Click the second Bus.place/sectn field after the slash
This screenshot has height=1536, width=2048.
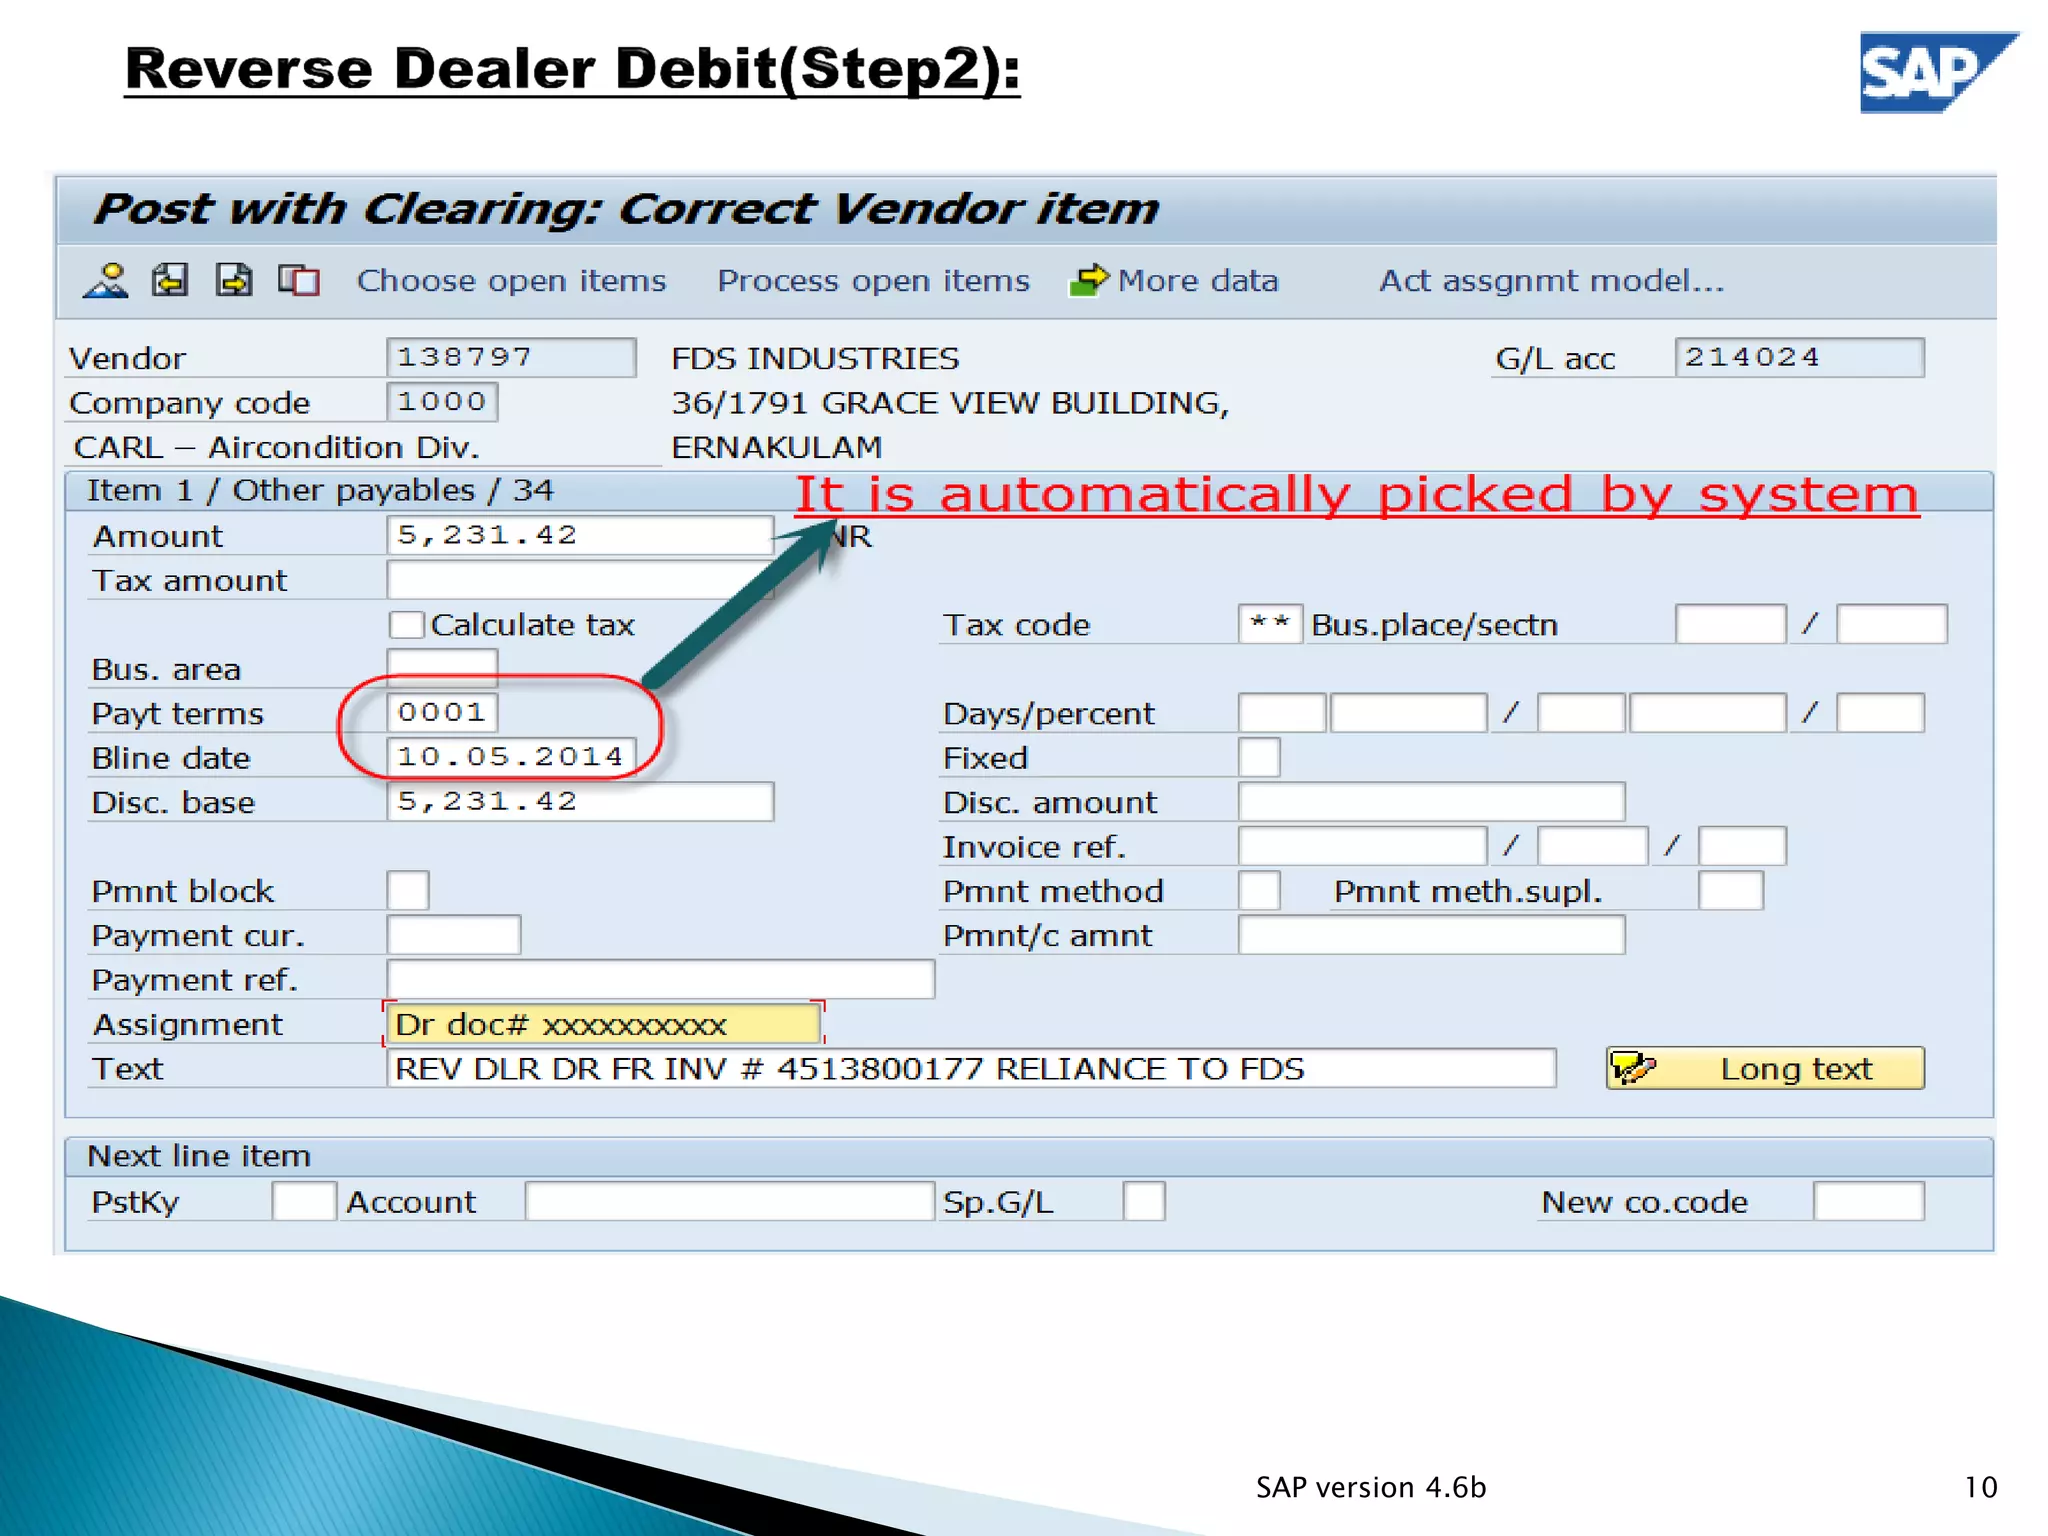1892,624
